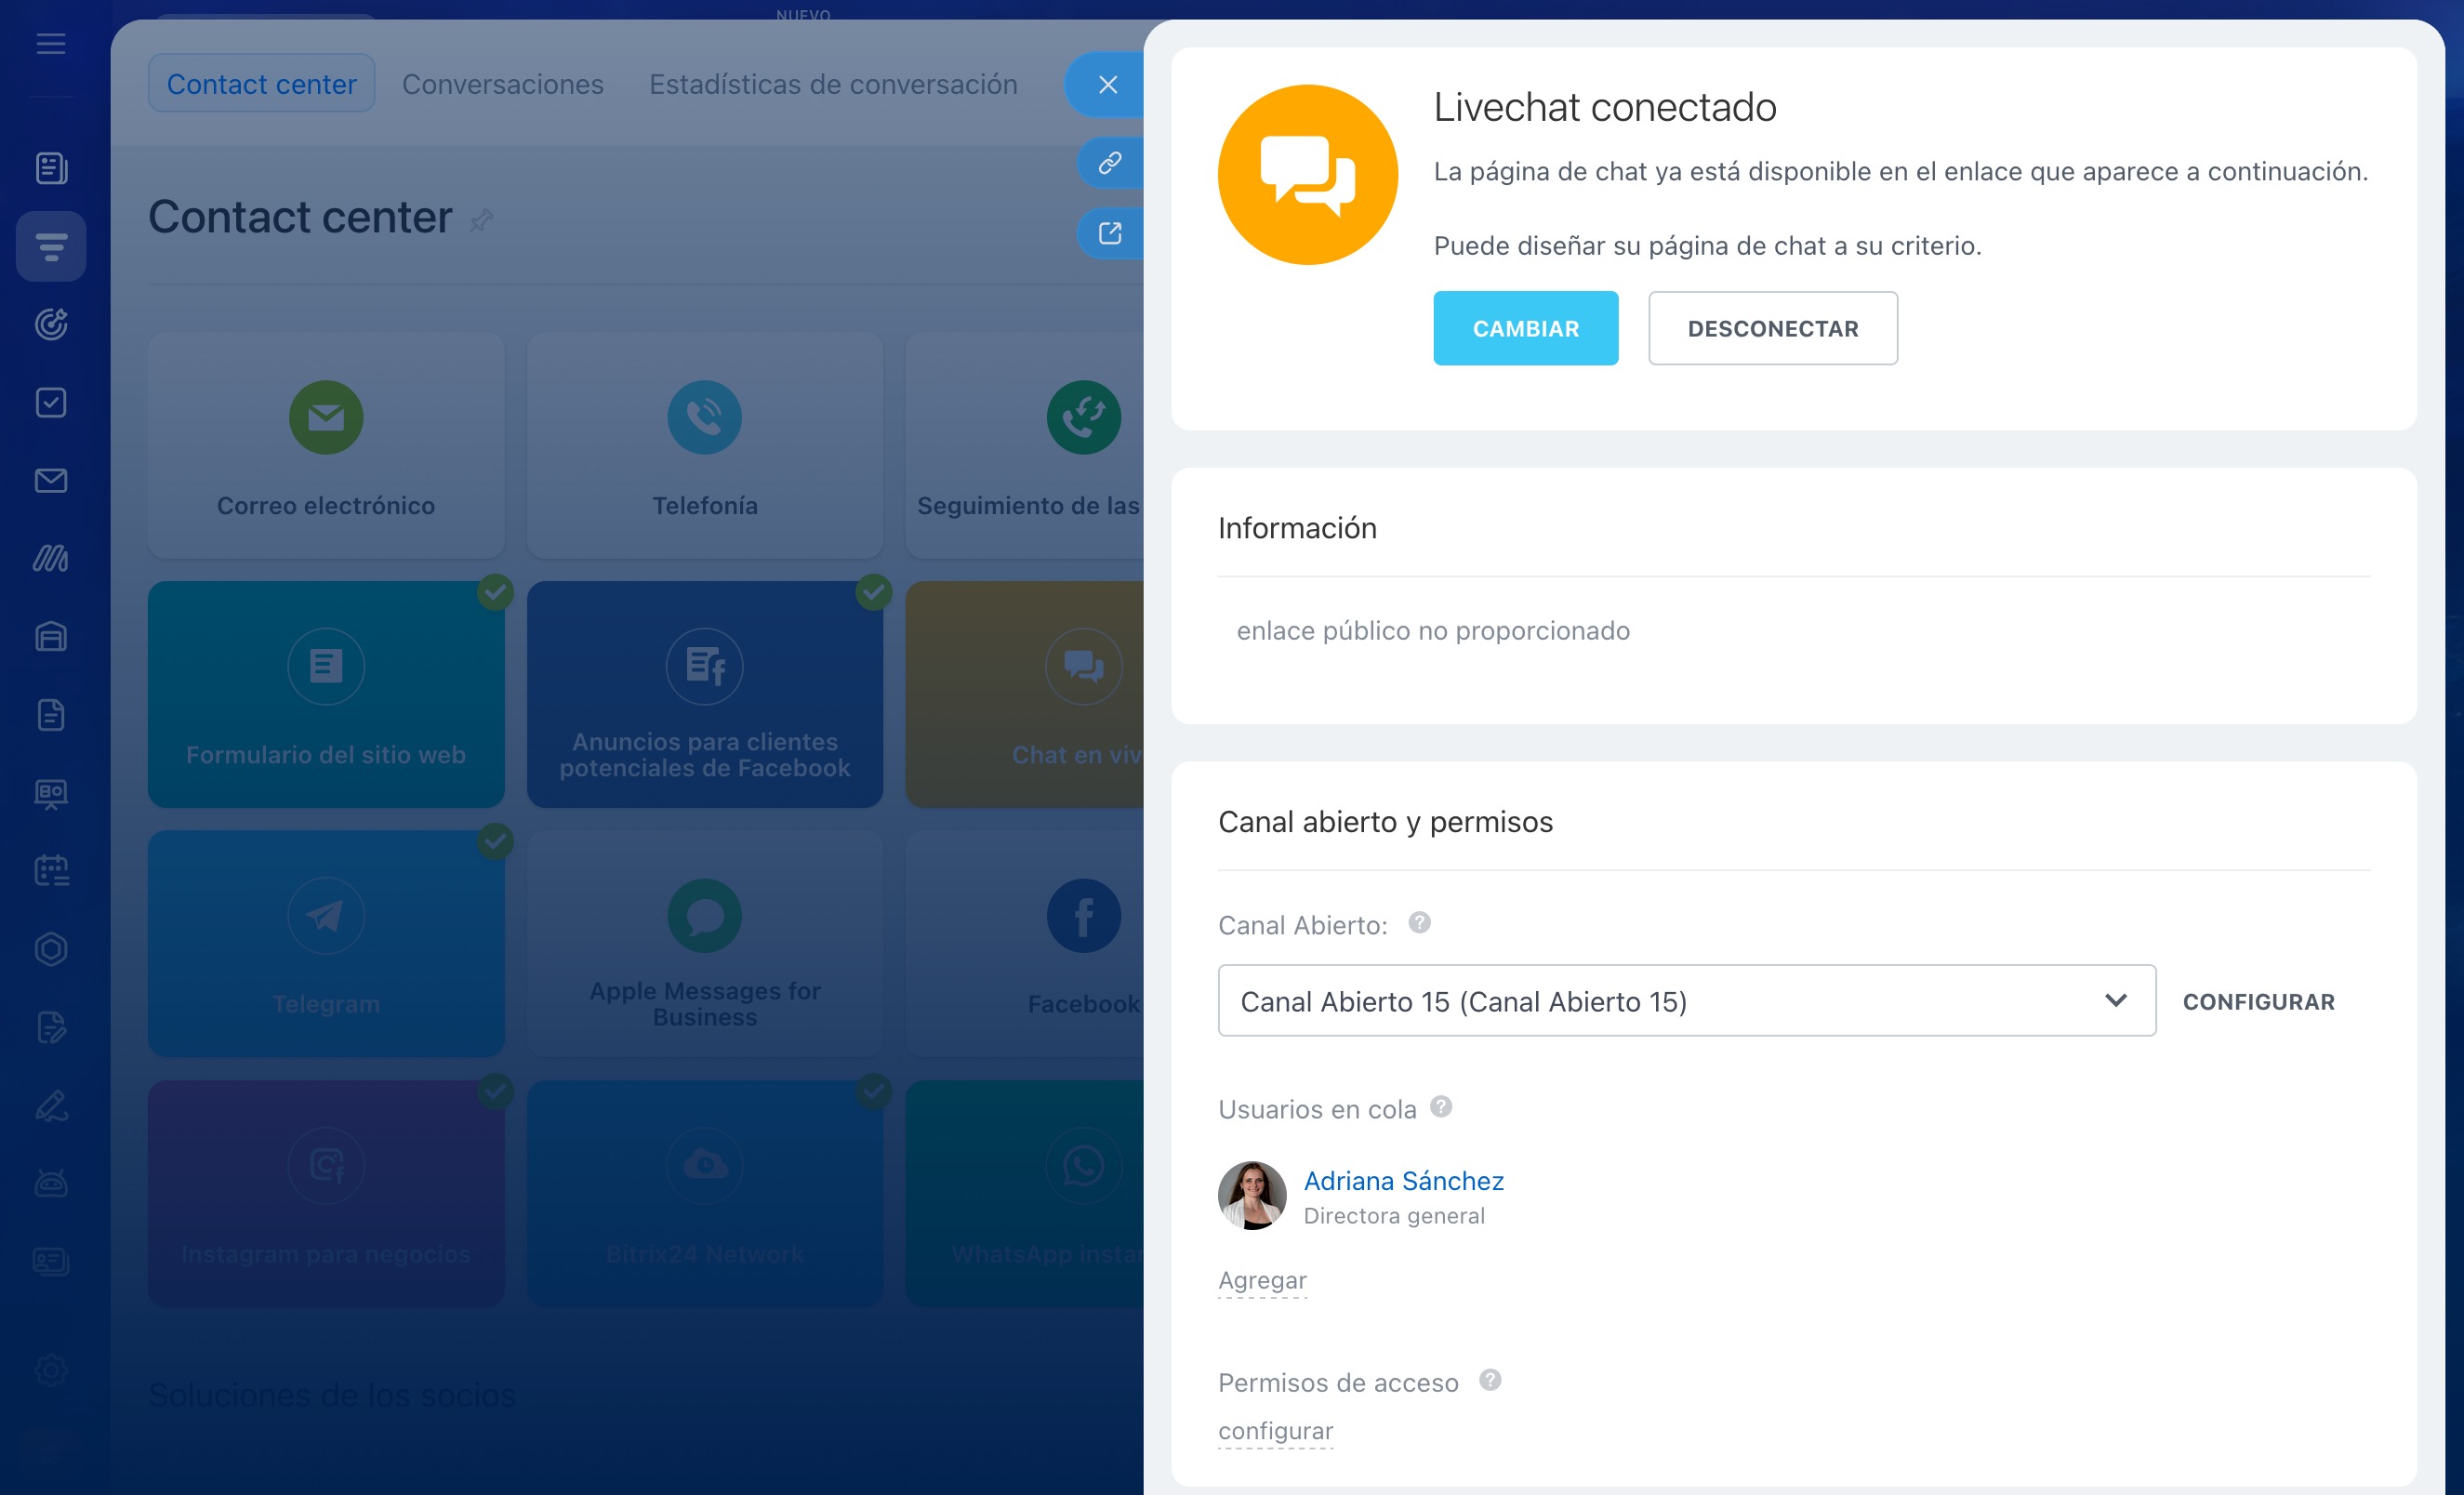Open Adriana Sánchez profile avatar
This screenshot has width=2464, height=1495.
point(1251,1195)
